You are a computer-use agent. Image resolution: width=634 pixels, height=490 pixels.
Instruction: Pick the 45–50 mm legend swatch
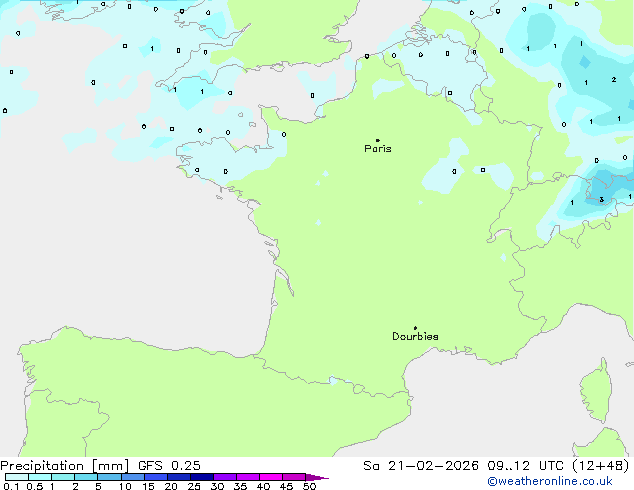[x=294, y=477]
